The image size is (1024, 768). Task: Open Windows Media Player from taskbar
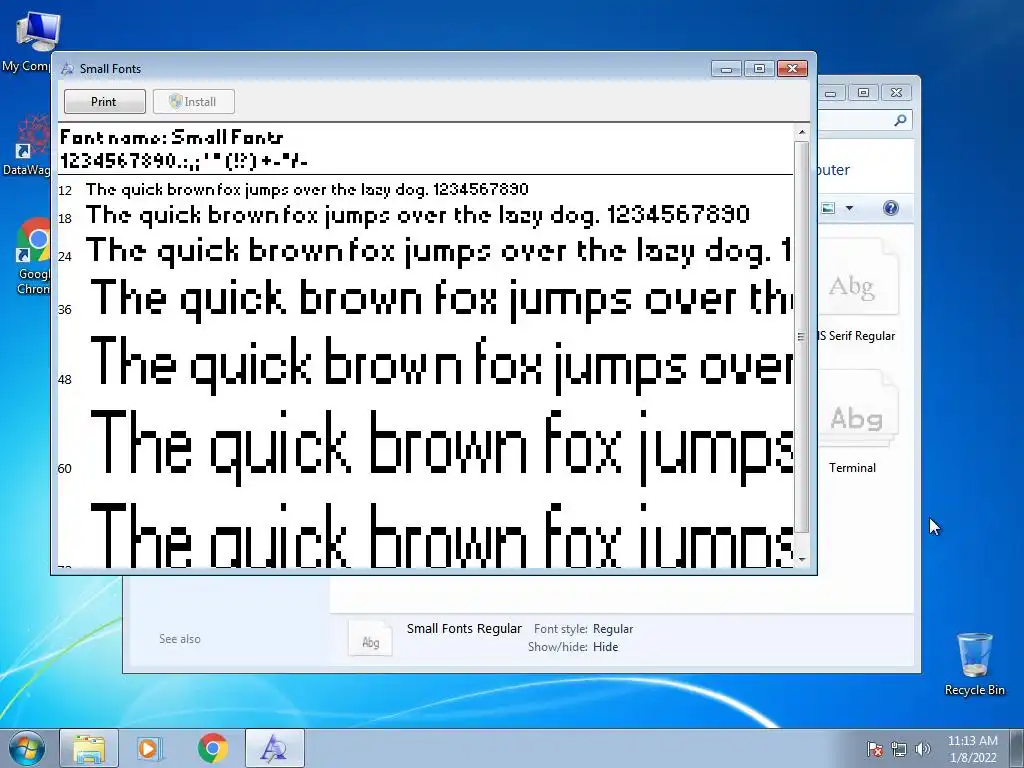pyautogui.click(x=150, y=748)
